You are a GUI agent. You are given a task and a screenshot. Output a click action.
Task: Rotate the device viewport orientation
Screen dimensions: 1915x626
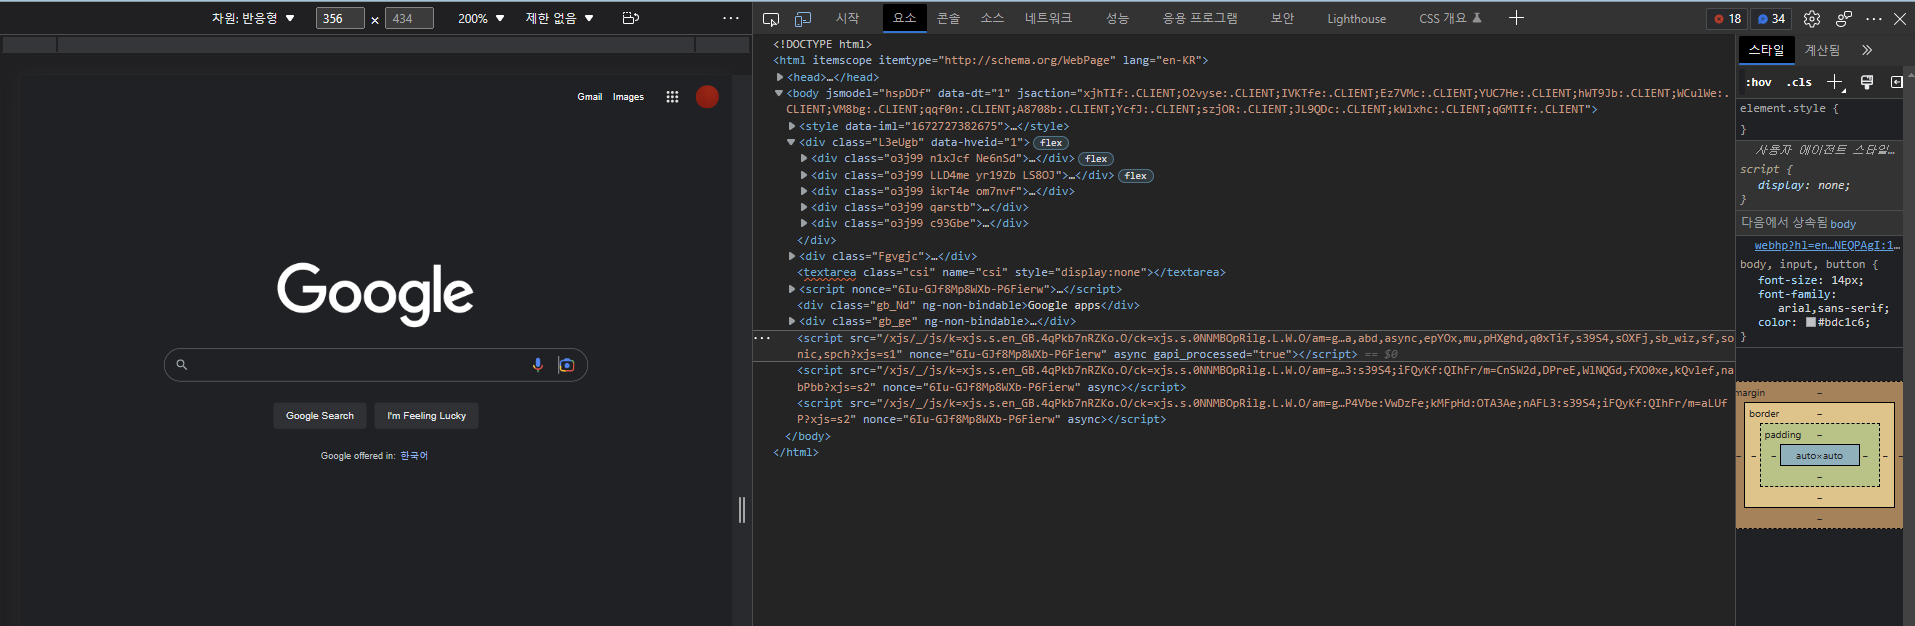630,18
